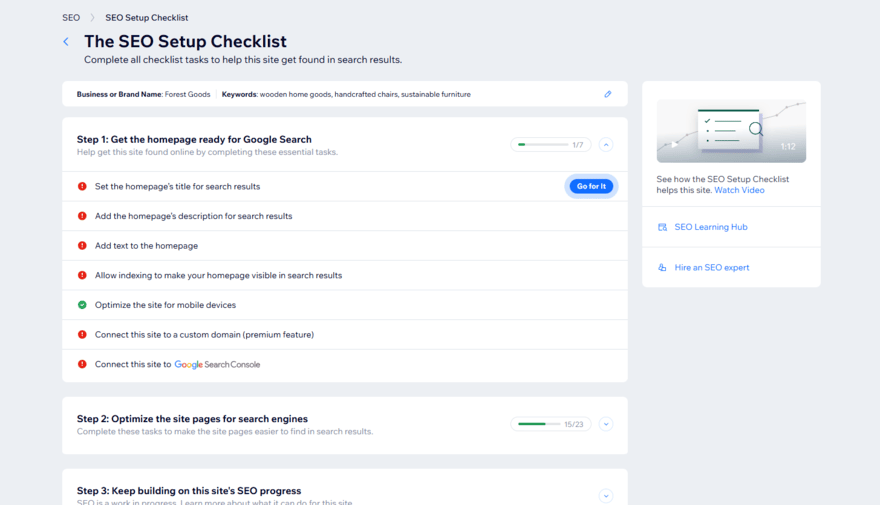The width and height of the screenshot is (880, 505).
Task: Select 'Allow indexing' homepage task
Action: point(218,276)
